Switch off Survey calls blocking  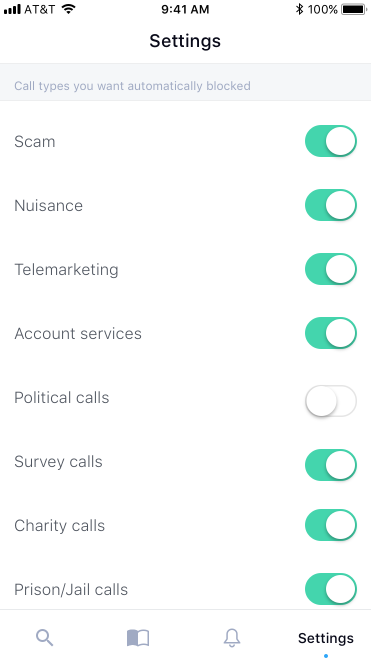coord(331,465)
